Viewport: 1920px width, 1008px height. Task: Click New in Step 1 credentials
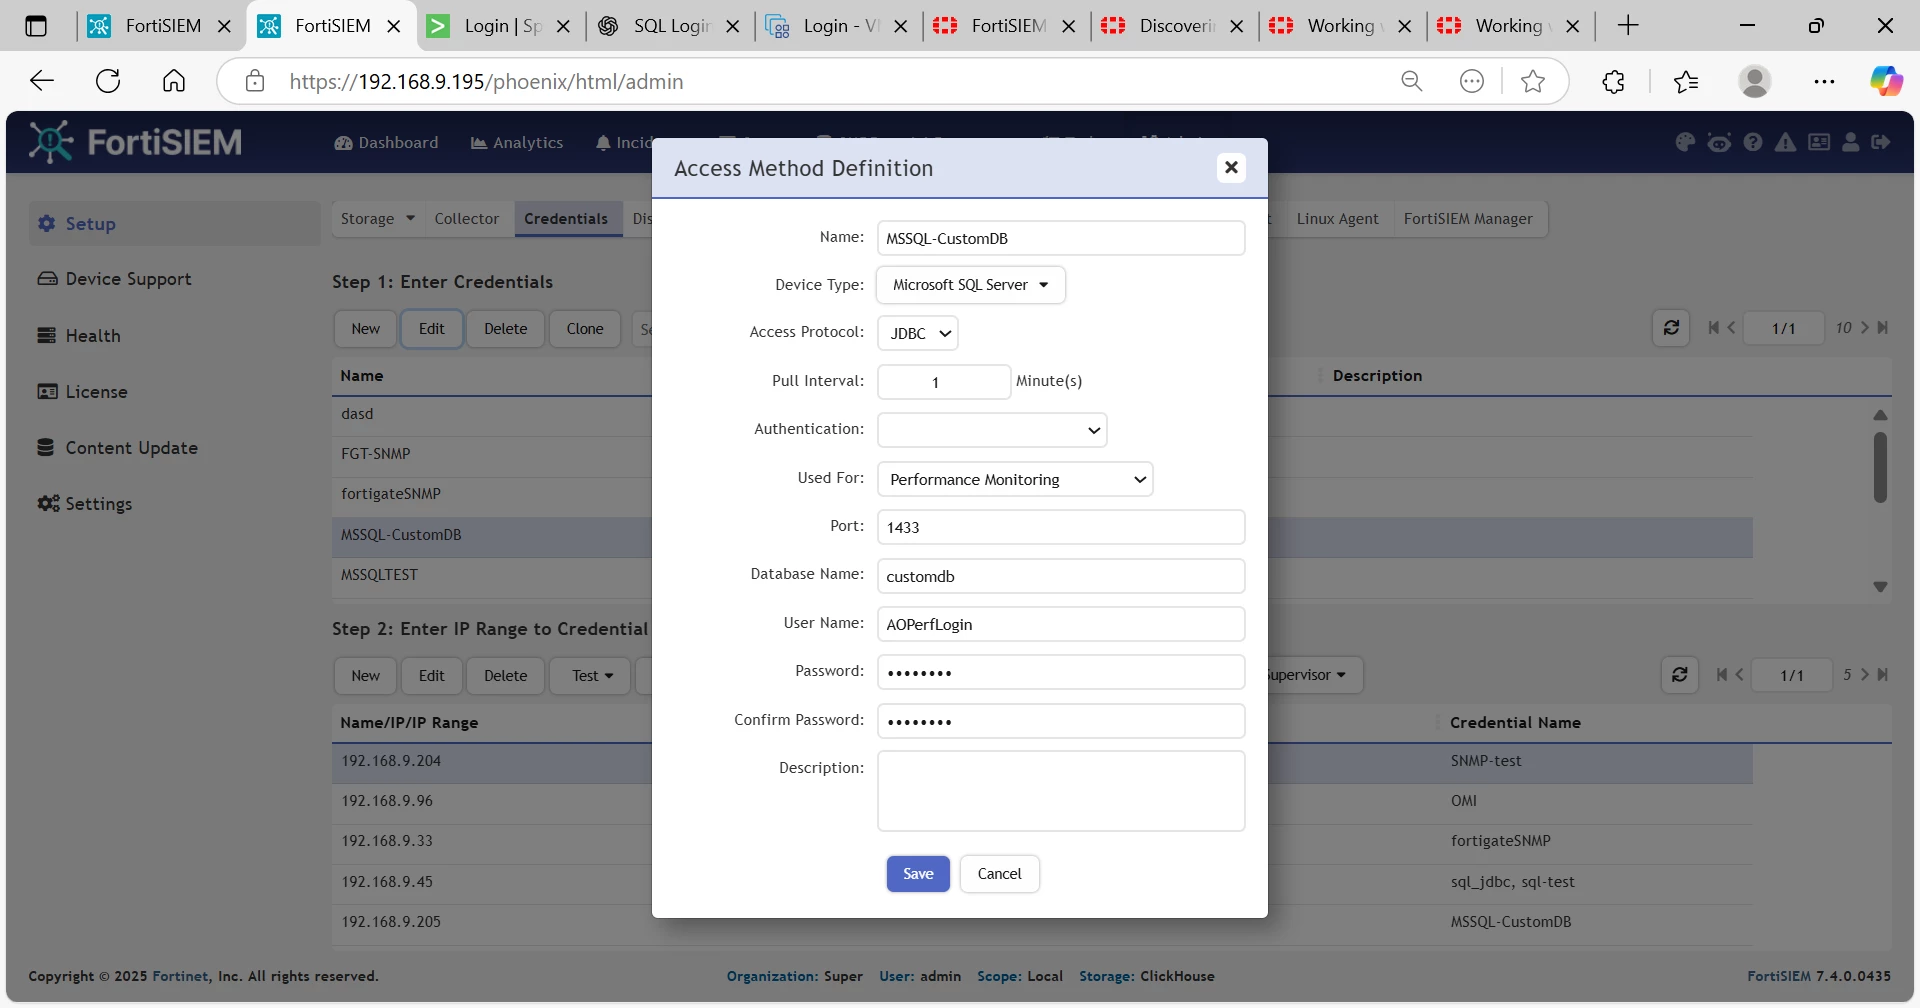click(365, 329)
